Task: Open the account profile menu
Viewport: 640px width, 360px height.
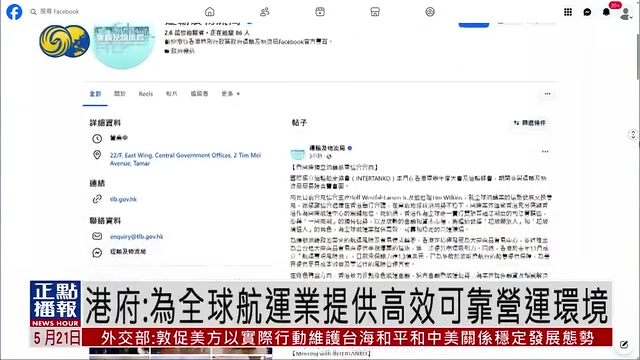Action: 625,13
